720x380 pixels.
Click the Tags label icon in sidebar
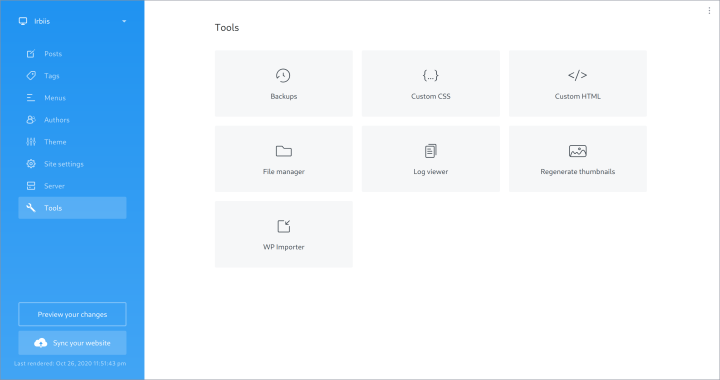[x=31, y=76]
